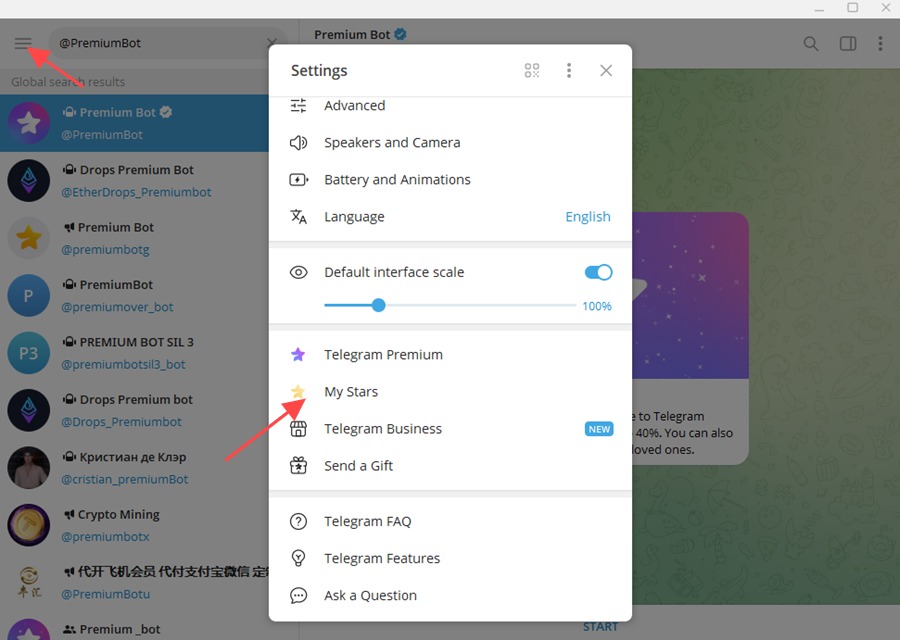The image size is (900, 640).
Task: Select the verified Premium Bot search result
Action: (134, 123)
